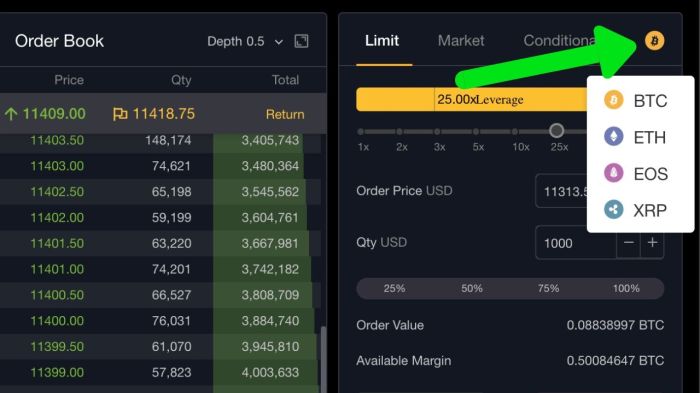This screenshot has width=700, height=393.
Task: Choose 100% of available quantity
Action: 626,288
